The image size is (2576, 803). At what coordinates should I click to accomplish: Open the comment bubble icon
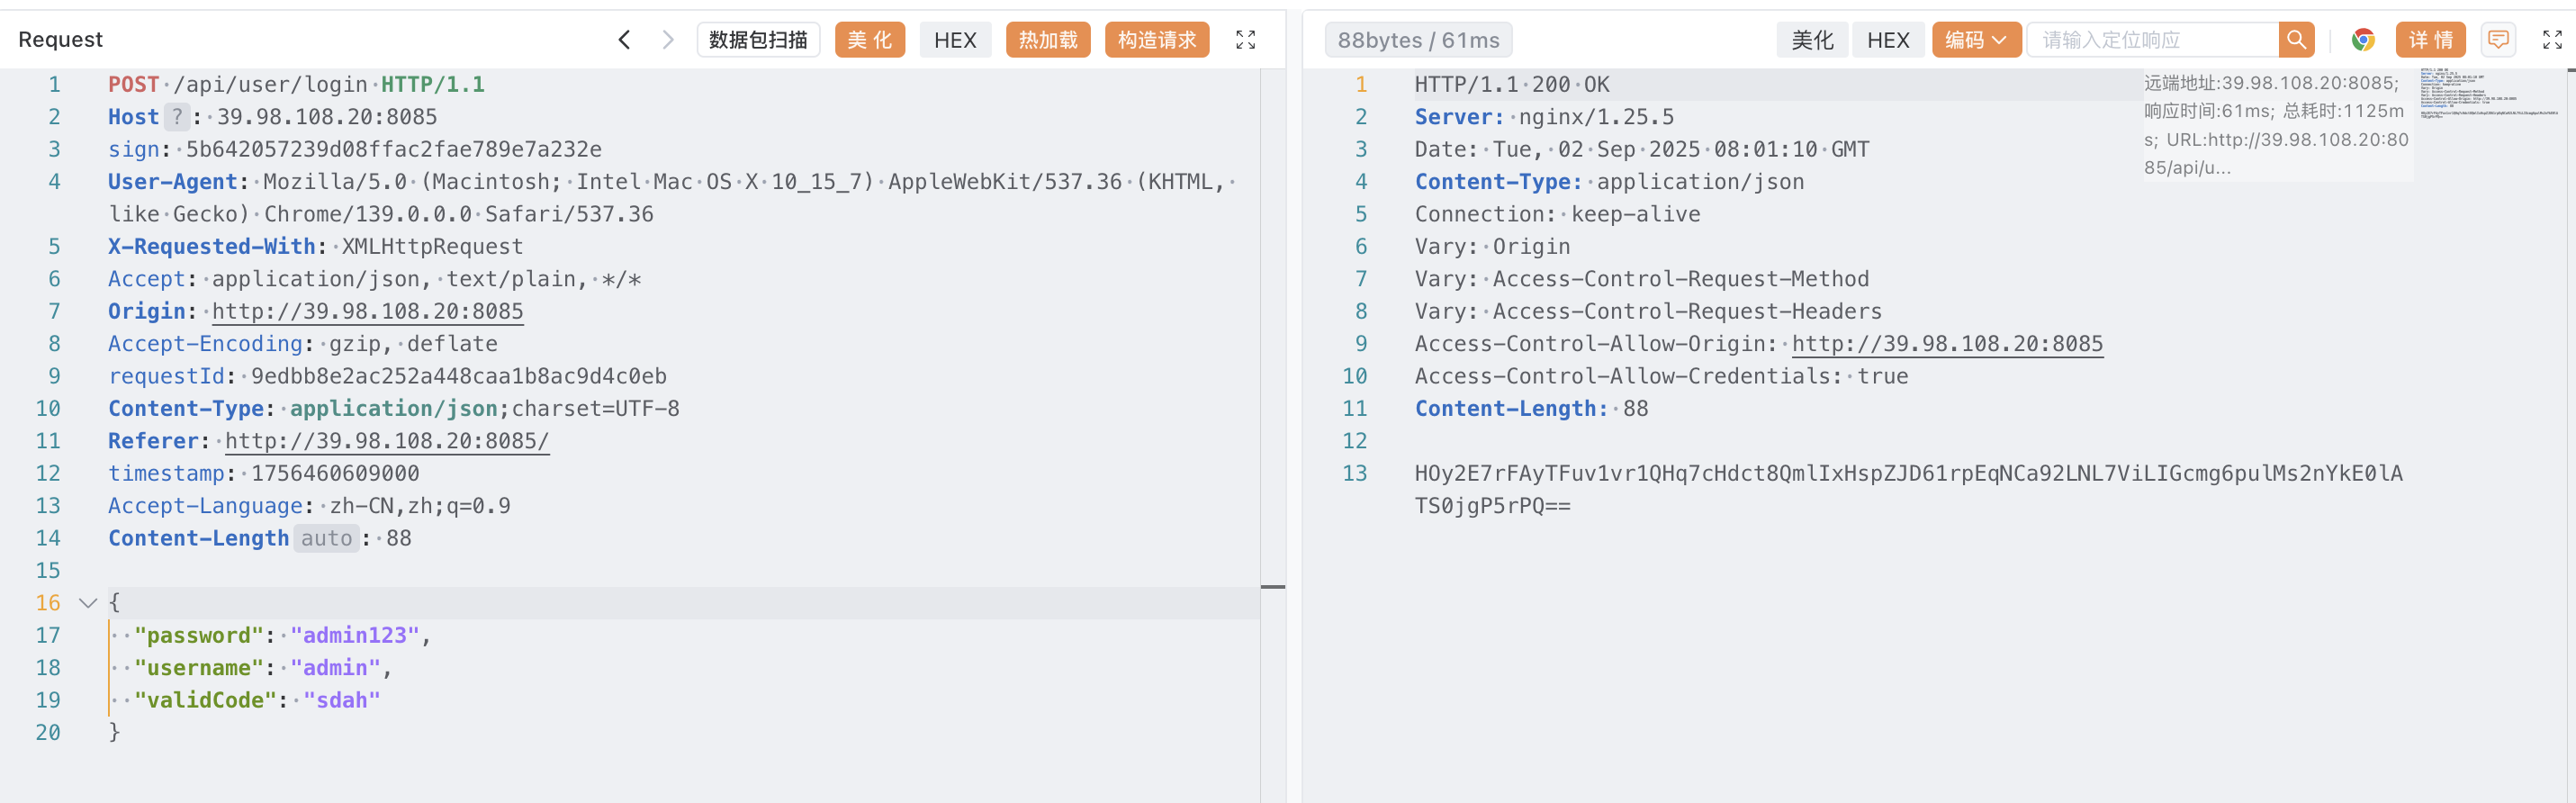click(2498, 40)
